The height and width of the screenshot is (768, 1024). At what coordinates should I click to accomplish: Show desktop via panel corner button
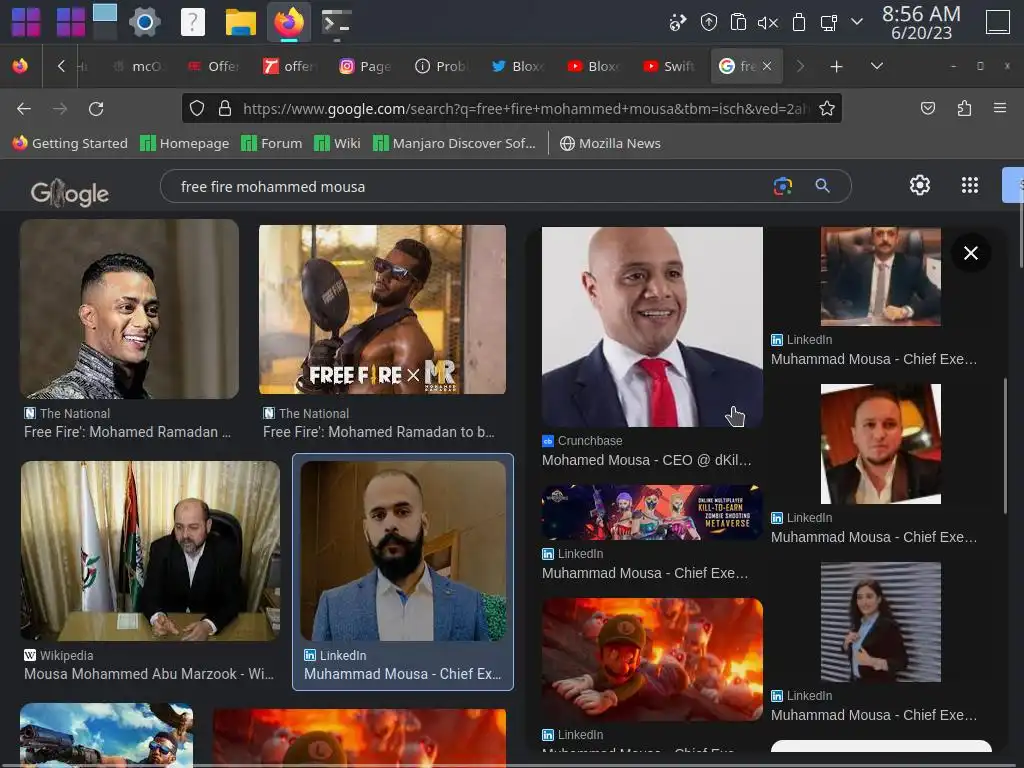click(x=997, y=22)
